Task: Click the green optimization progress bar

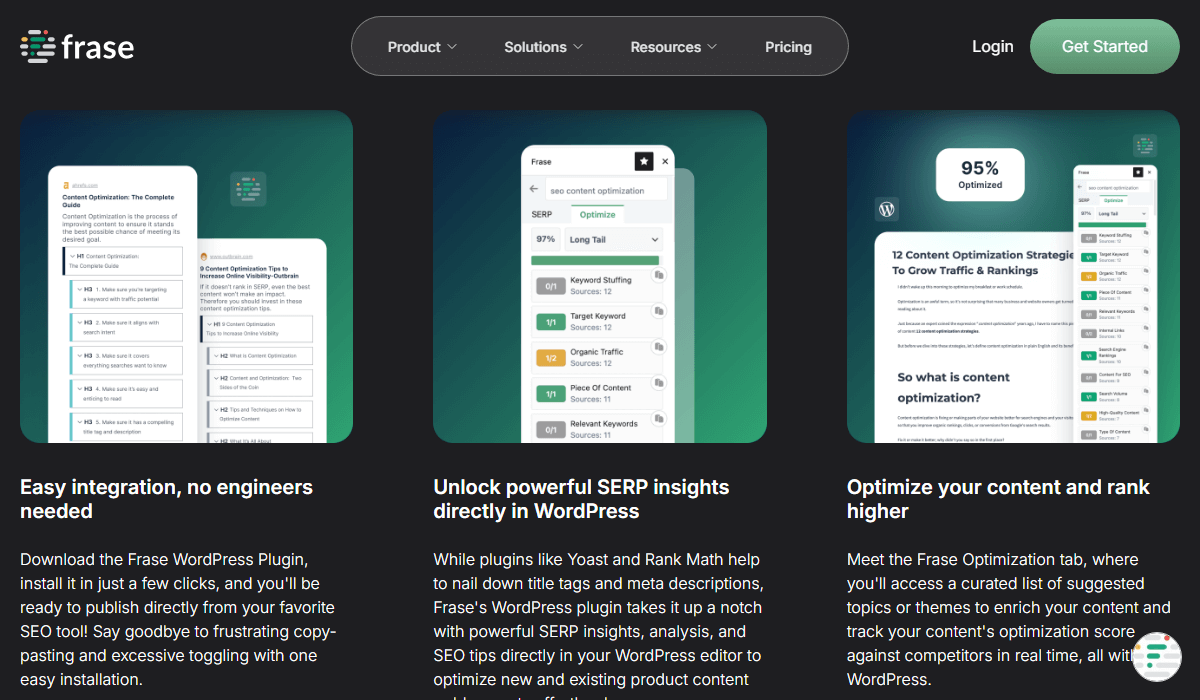Action: tap(596, 261)
